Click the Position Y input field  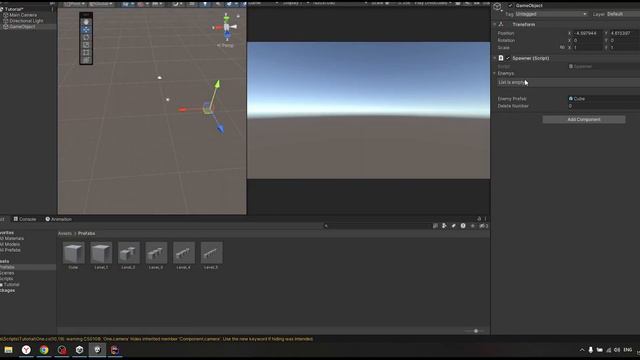click(624, 33)
